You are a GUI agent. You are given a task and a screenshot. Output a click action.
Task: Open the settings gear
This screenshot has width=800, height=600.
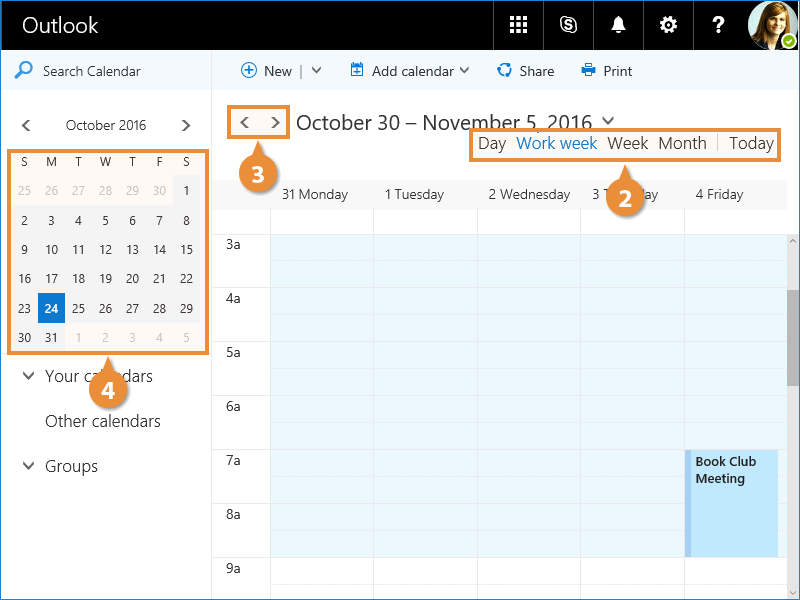coord(668,25)
